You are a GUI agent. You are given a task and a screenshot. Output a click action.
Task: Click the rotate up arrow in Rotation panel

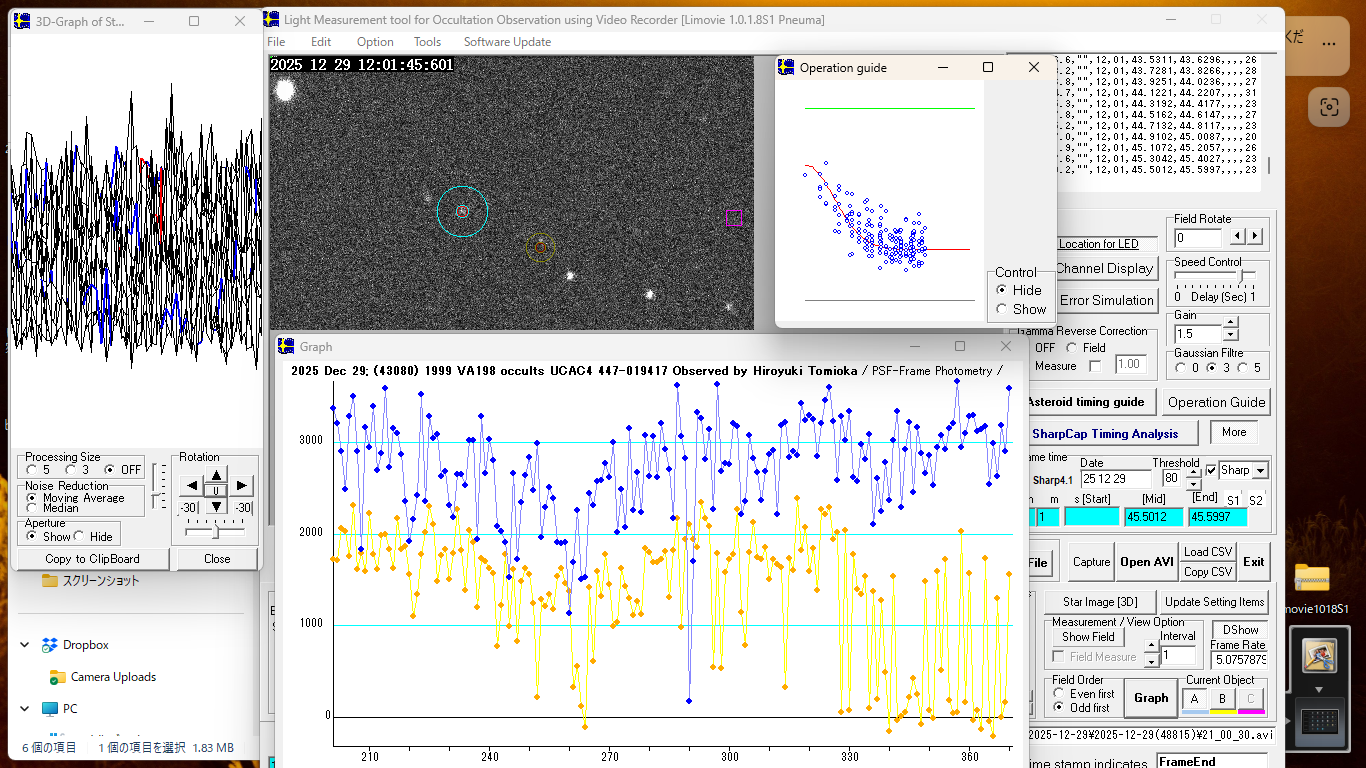(x=217, y=474)
